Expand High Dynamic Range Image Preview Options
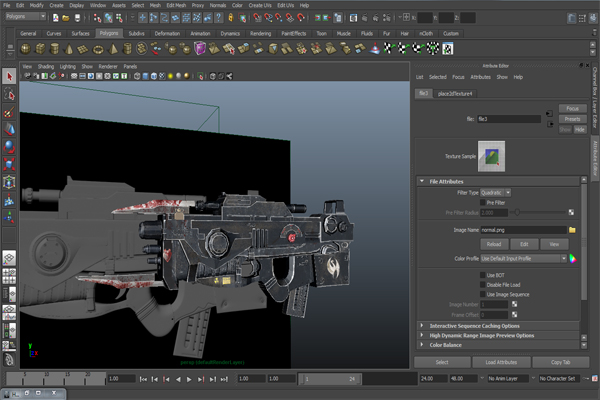 (x=422, y=335)
